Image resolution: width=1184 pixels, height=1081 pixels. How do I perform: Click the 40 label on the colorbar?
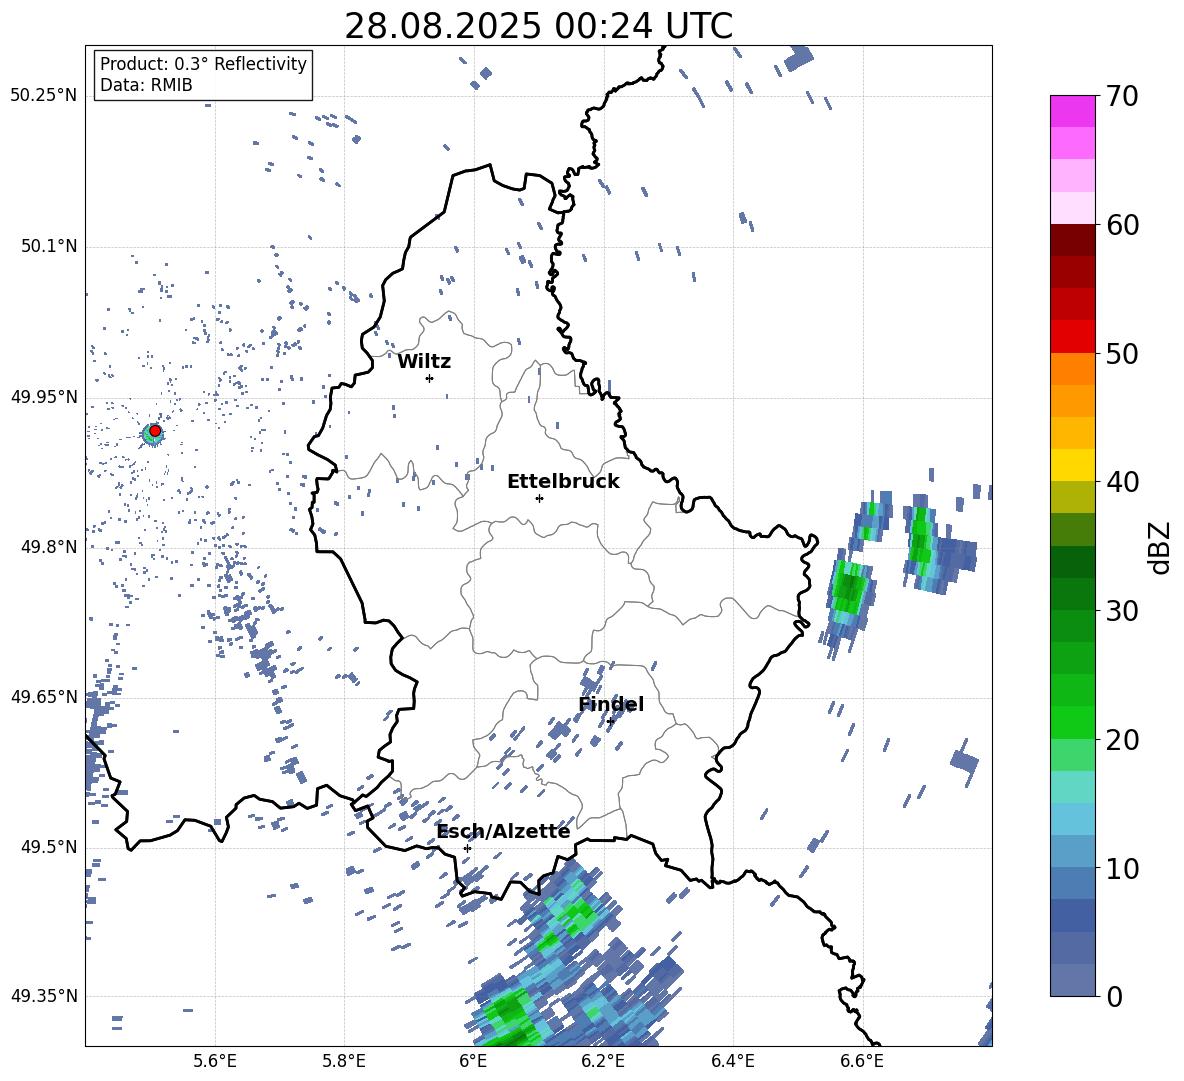pyautogui.click(x=1122, y=482)
